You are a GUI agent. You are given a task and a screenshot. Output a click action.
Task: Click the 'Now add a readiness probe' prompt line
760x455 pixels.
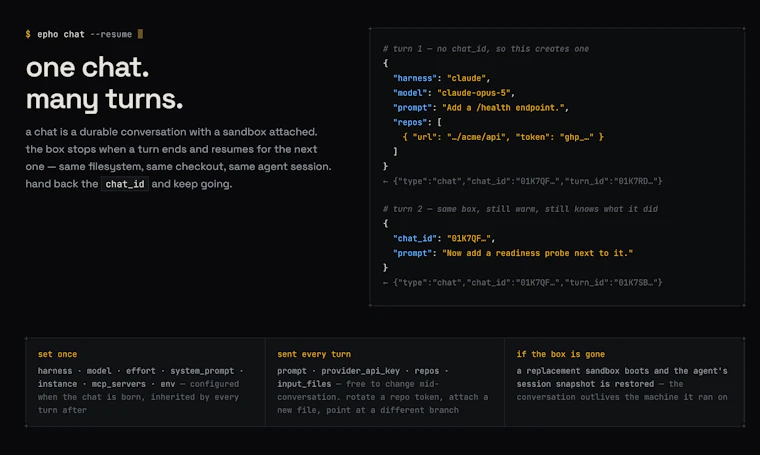pos(513,253)
